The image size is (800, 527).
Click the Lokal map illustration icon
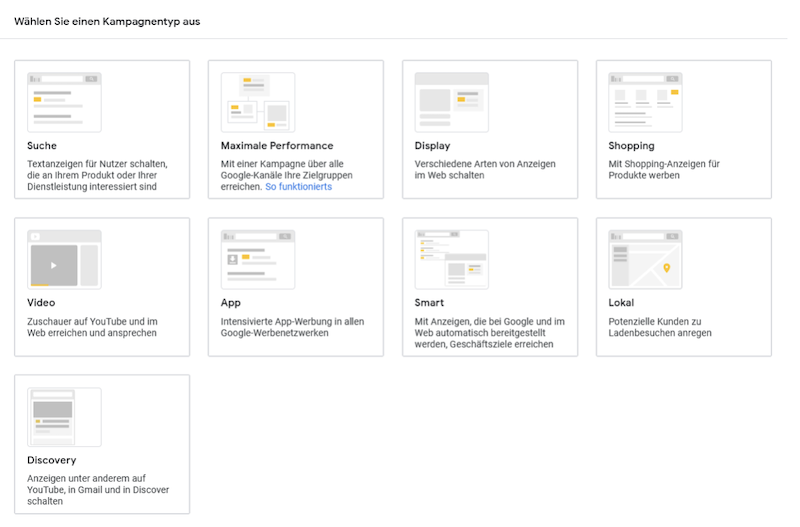click(645, 260)
